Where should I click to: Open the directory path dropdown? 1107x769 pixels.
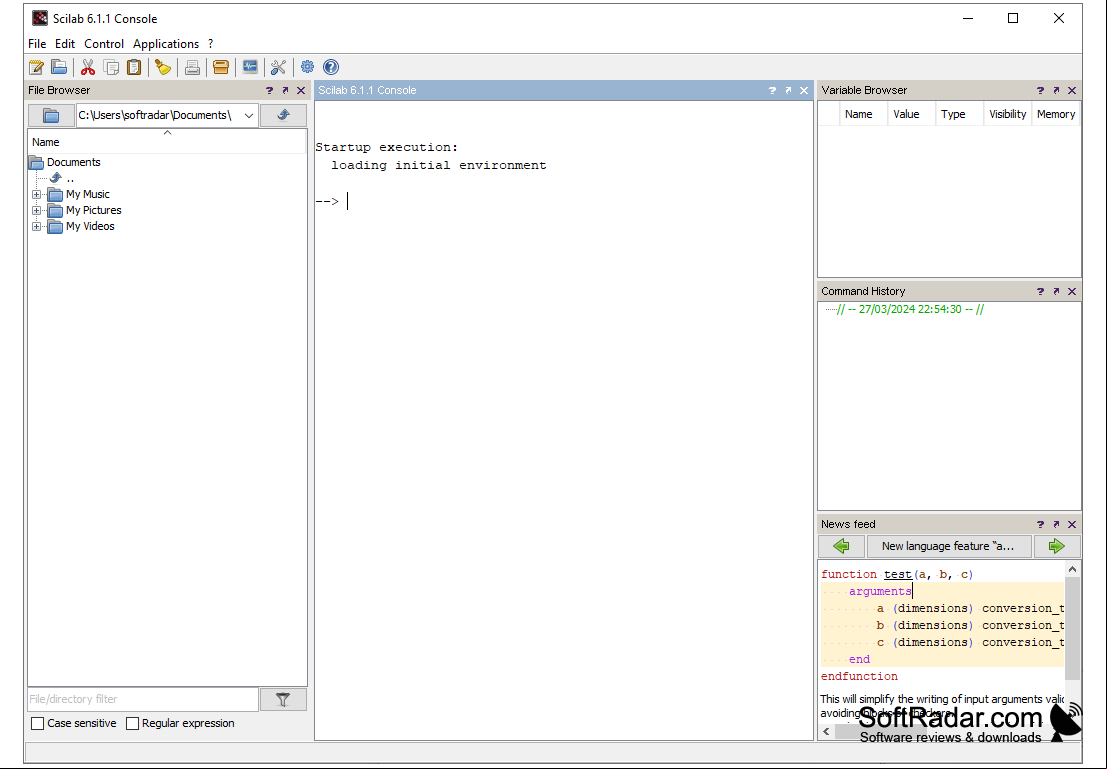pos(249,115)
